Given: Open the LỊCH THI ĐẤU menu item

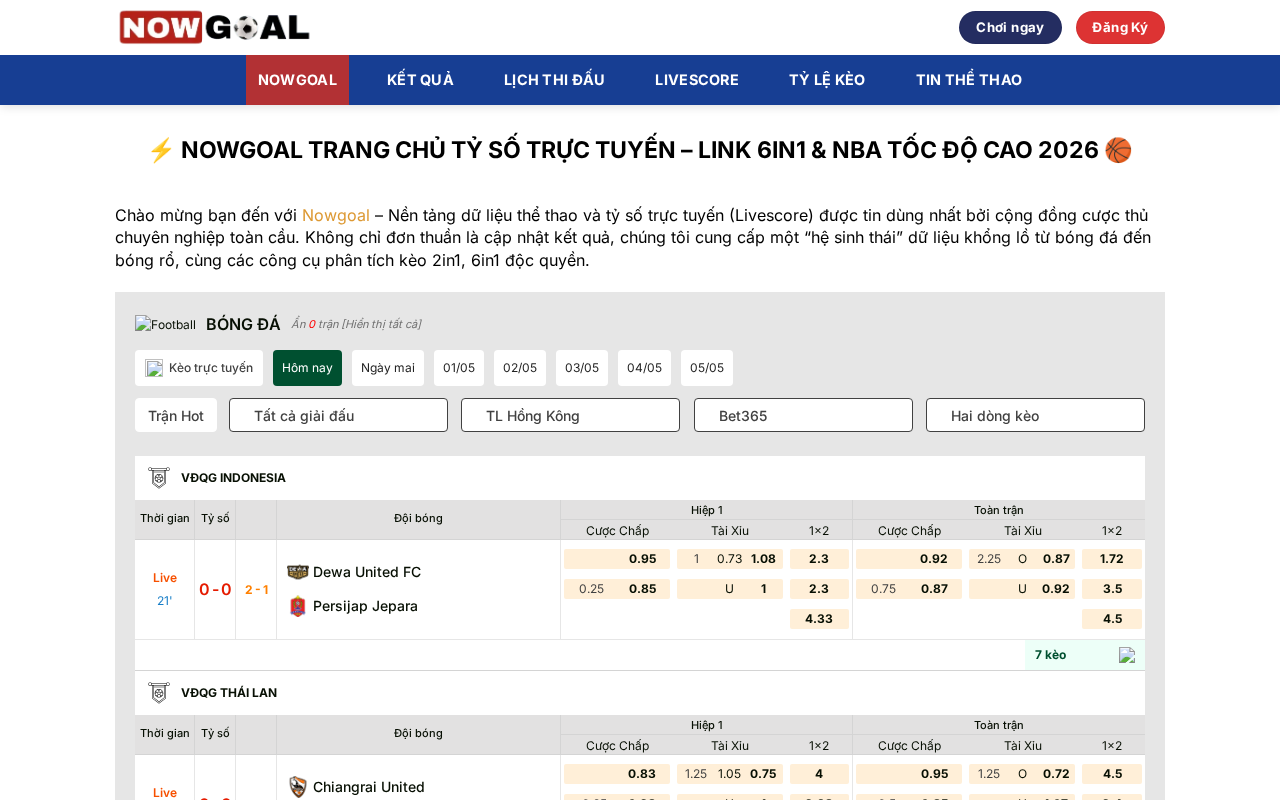Looking at the screenshot, I should pyautogui.click(x=554, y=80).
